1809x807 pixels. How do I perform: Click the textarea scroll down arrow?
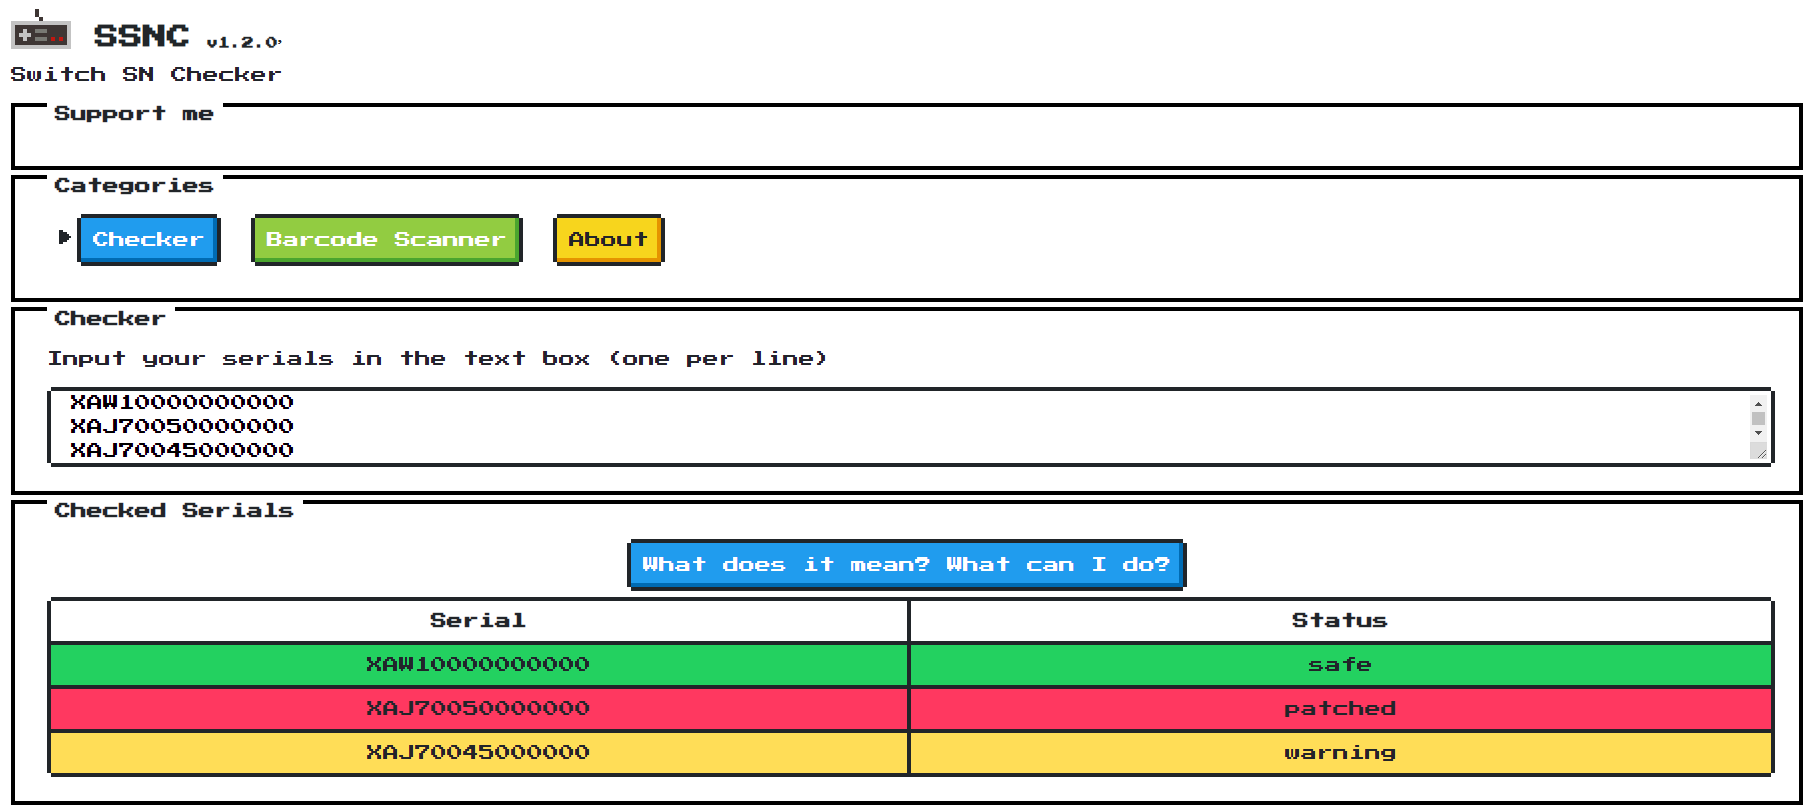pyautogui.click(x=1758, y=433)
